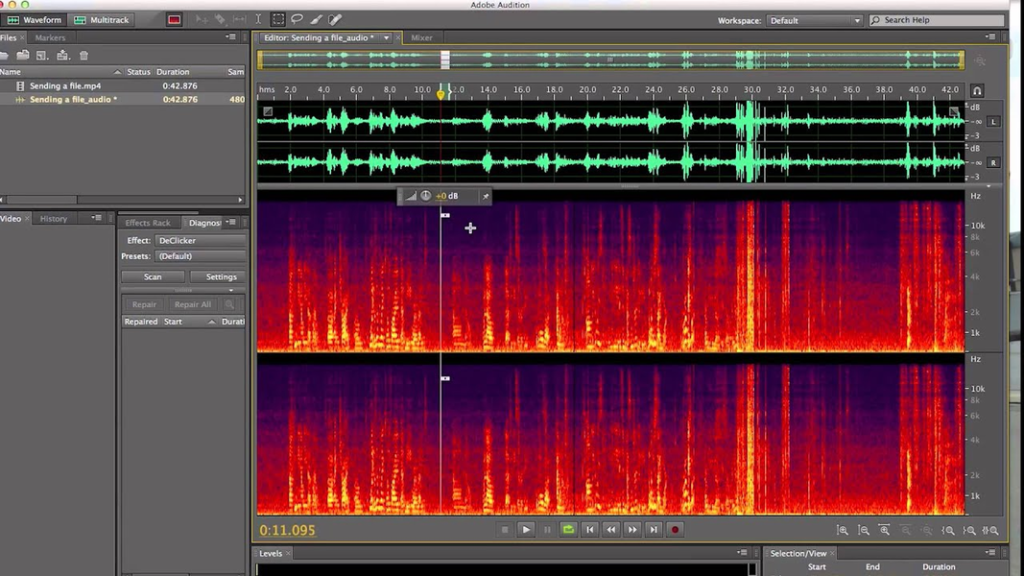Screen dimensions: 1024x576
Task: Open the History tab
Action: click(x=53, y=219)
